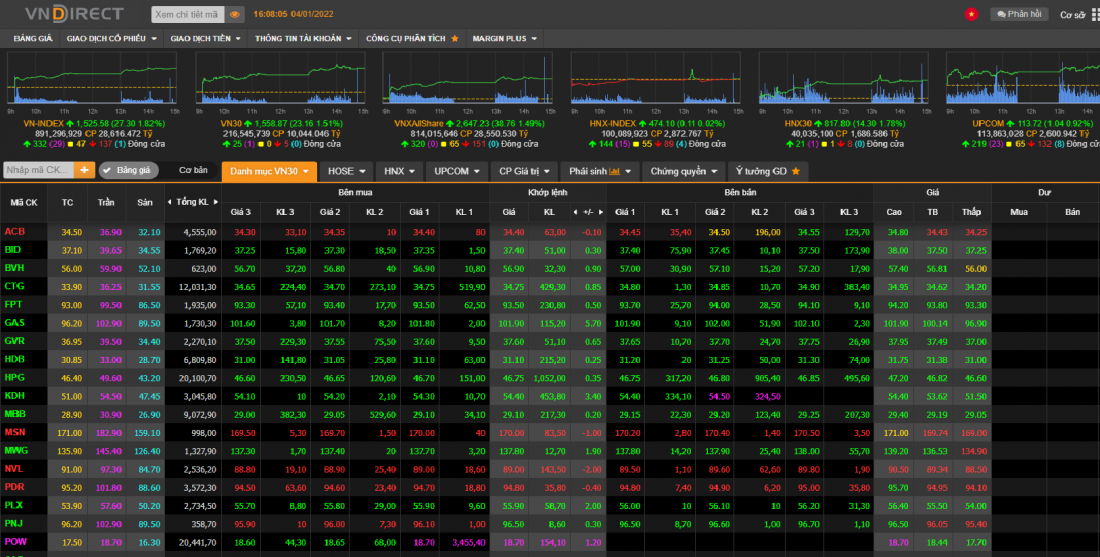The width and height of the screenshot is (1100, 557).
Task: Click the TC column header
Action: pyautogui.click(x=67, y=202)
